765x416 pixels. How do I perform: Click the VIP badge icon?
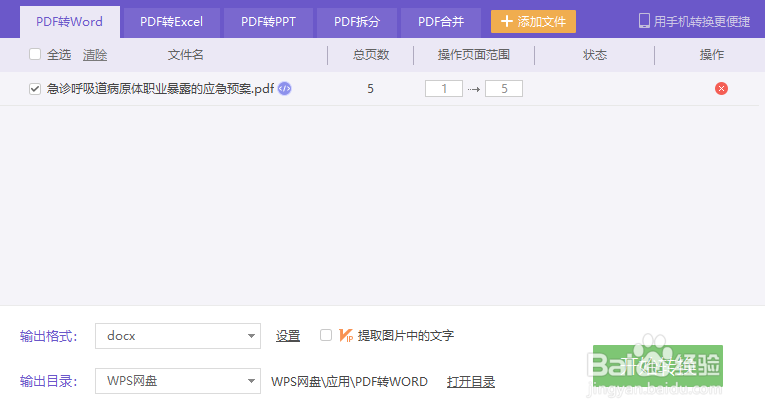pos(346,336)
